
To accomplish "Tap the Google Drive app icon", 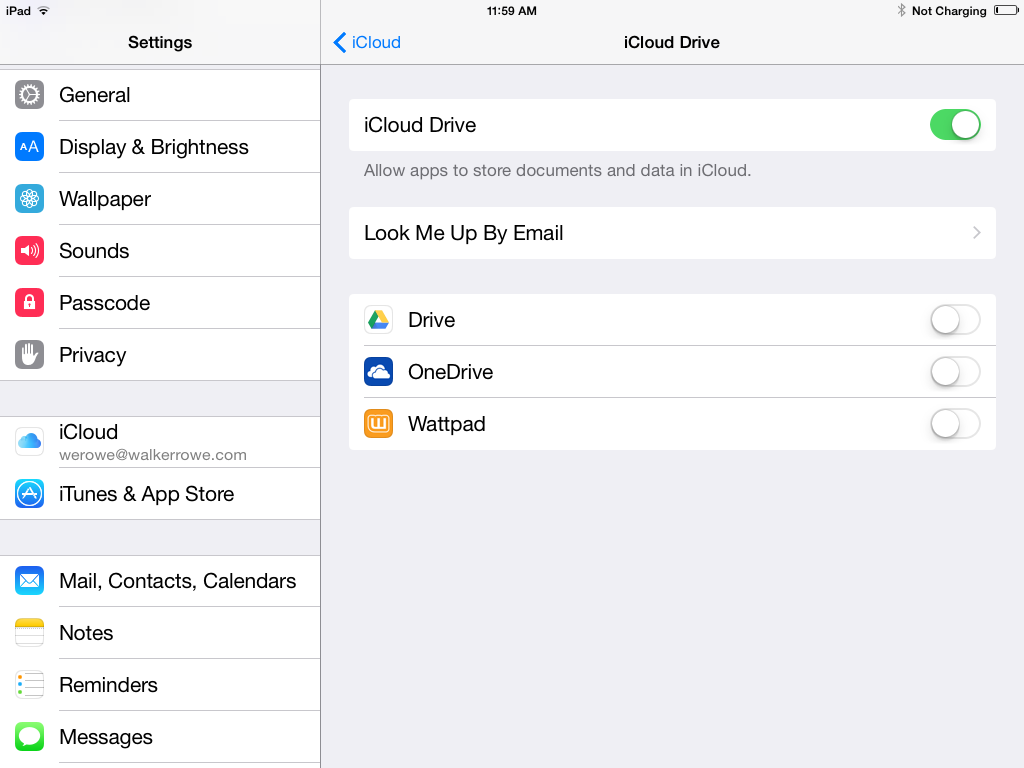I will tap(378, 320).
